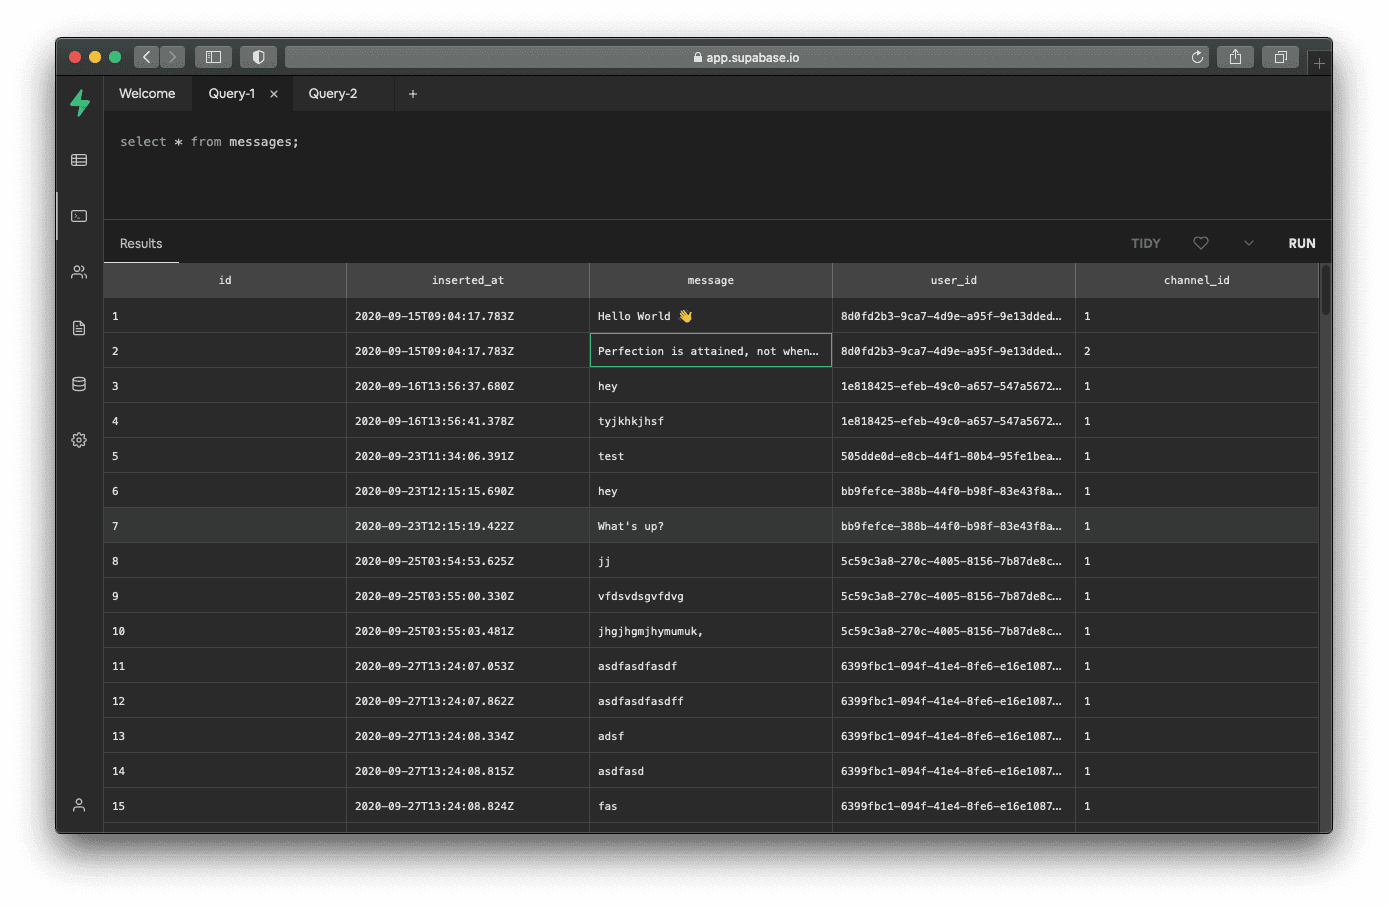Screen dimensions: 1388x907
Task: Add a new query tab with plus
Action: (x=413, y=94)
